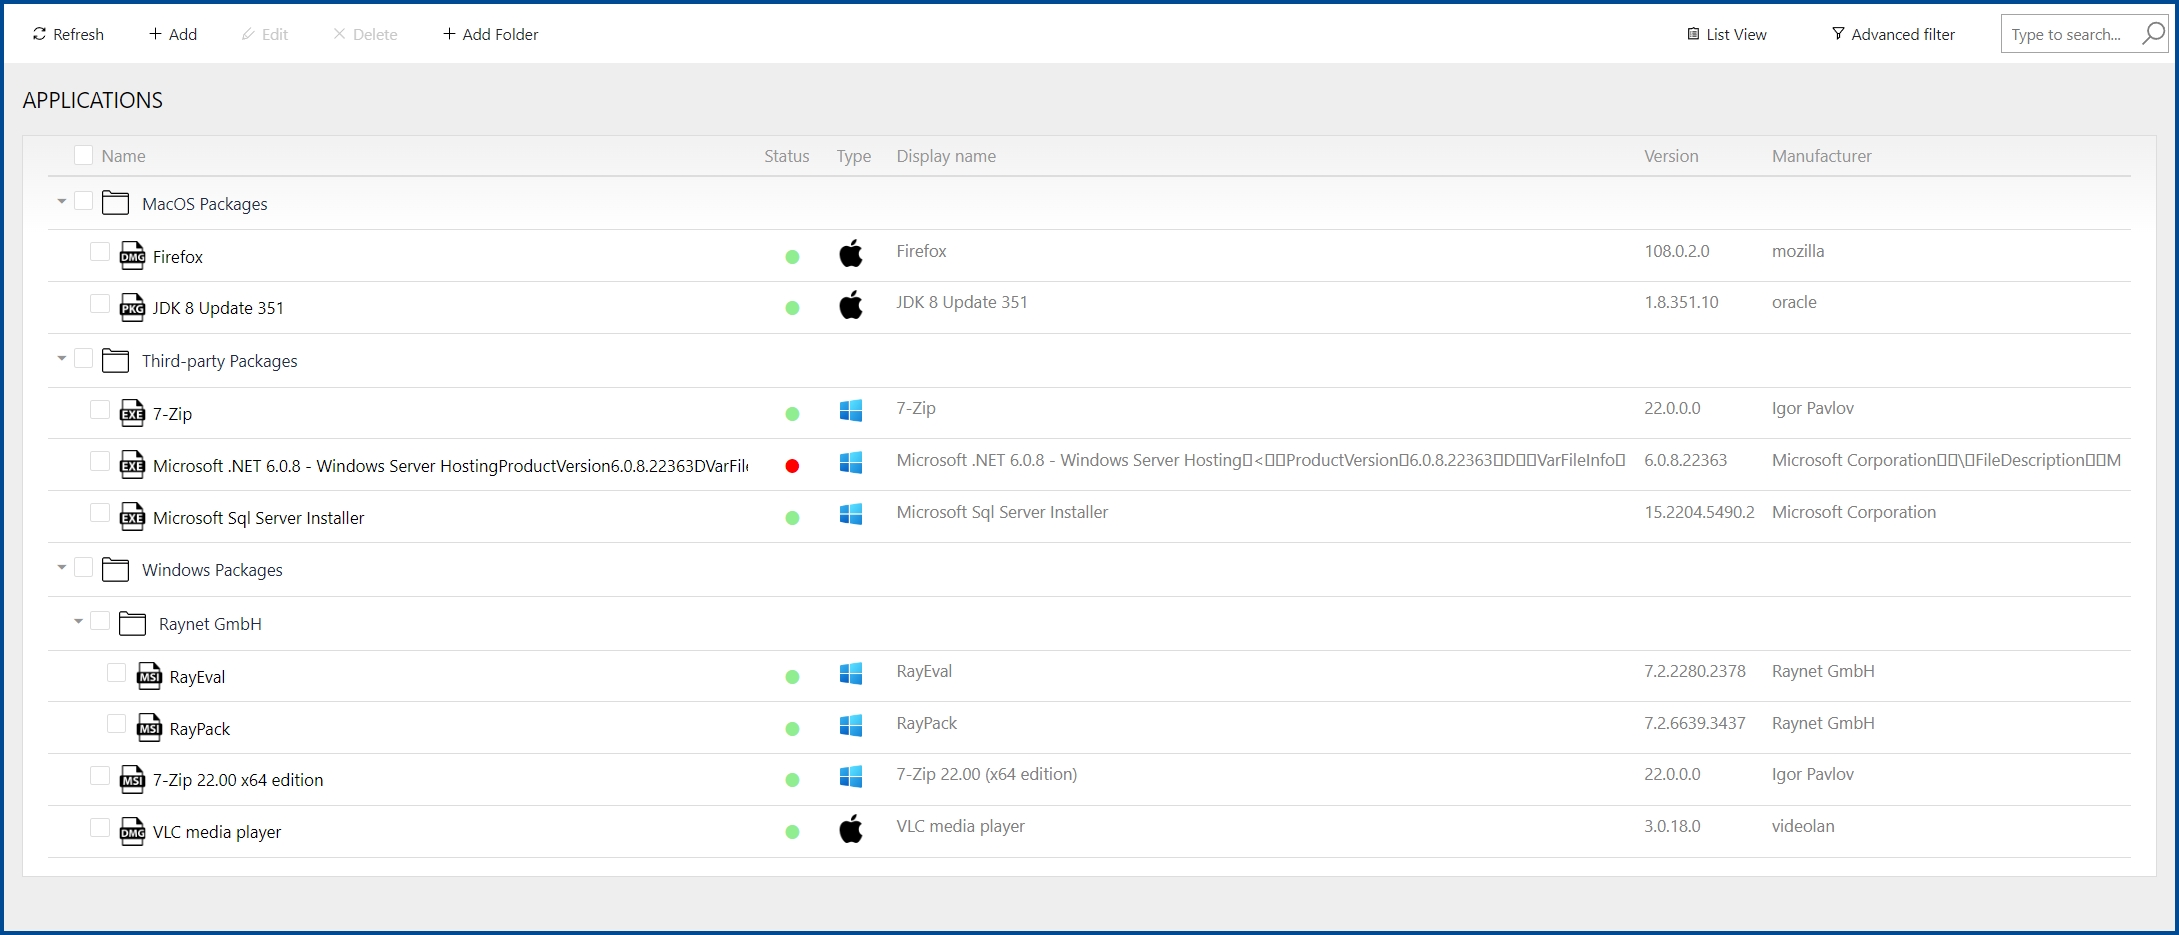This screenshot has width=2179, height=935.
Task: Collapse the MacOS Packages folder arrow
Action: 62,201
